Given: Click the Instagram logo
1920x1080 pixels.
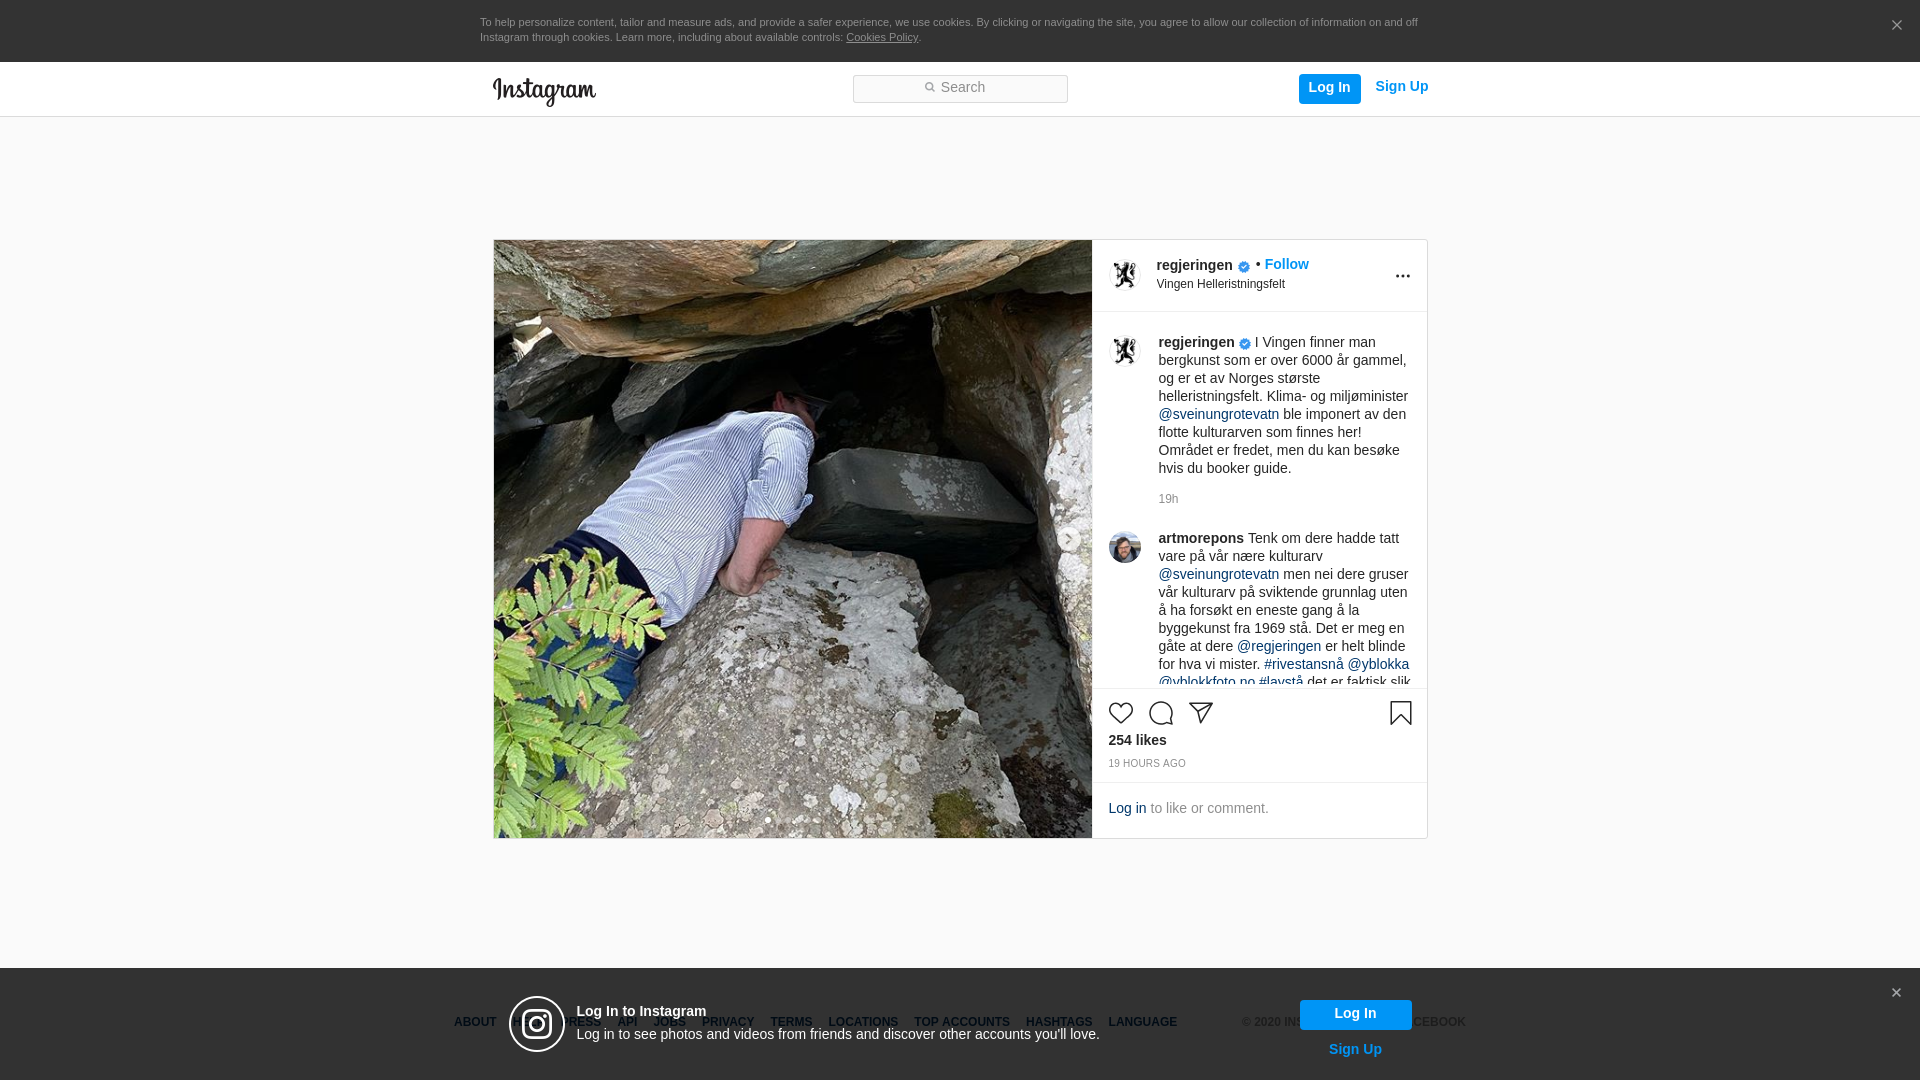Looking at the screenshot, I should pos(544,91).
